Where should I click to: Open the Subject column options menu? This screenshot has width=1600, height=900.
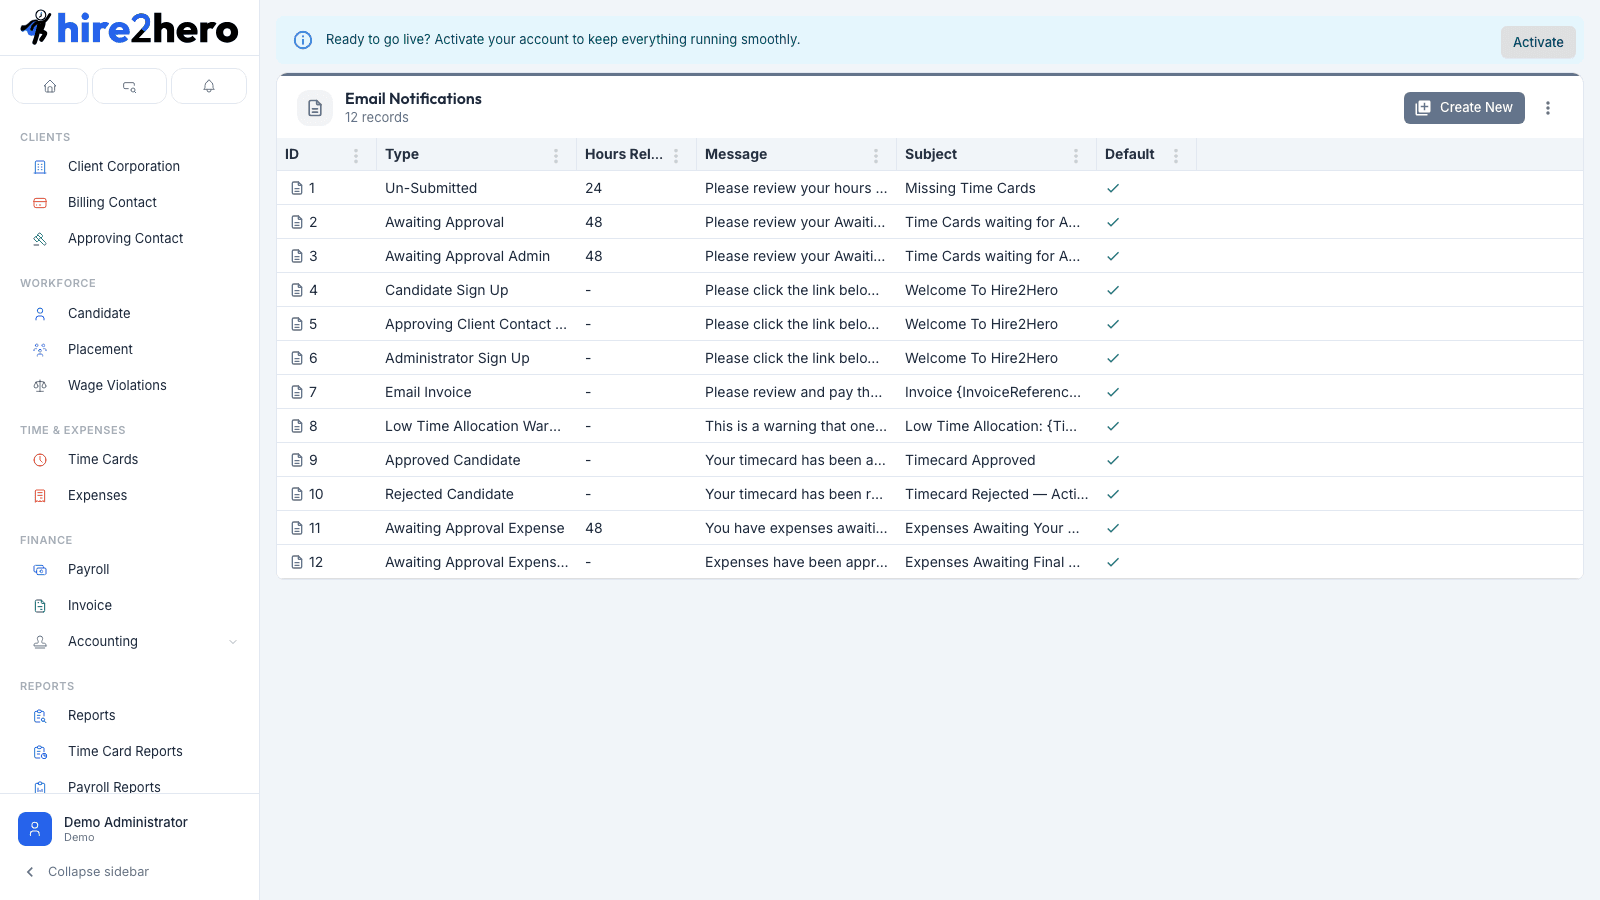[x=1076, y=155]
